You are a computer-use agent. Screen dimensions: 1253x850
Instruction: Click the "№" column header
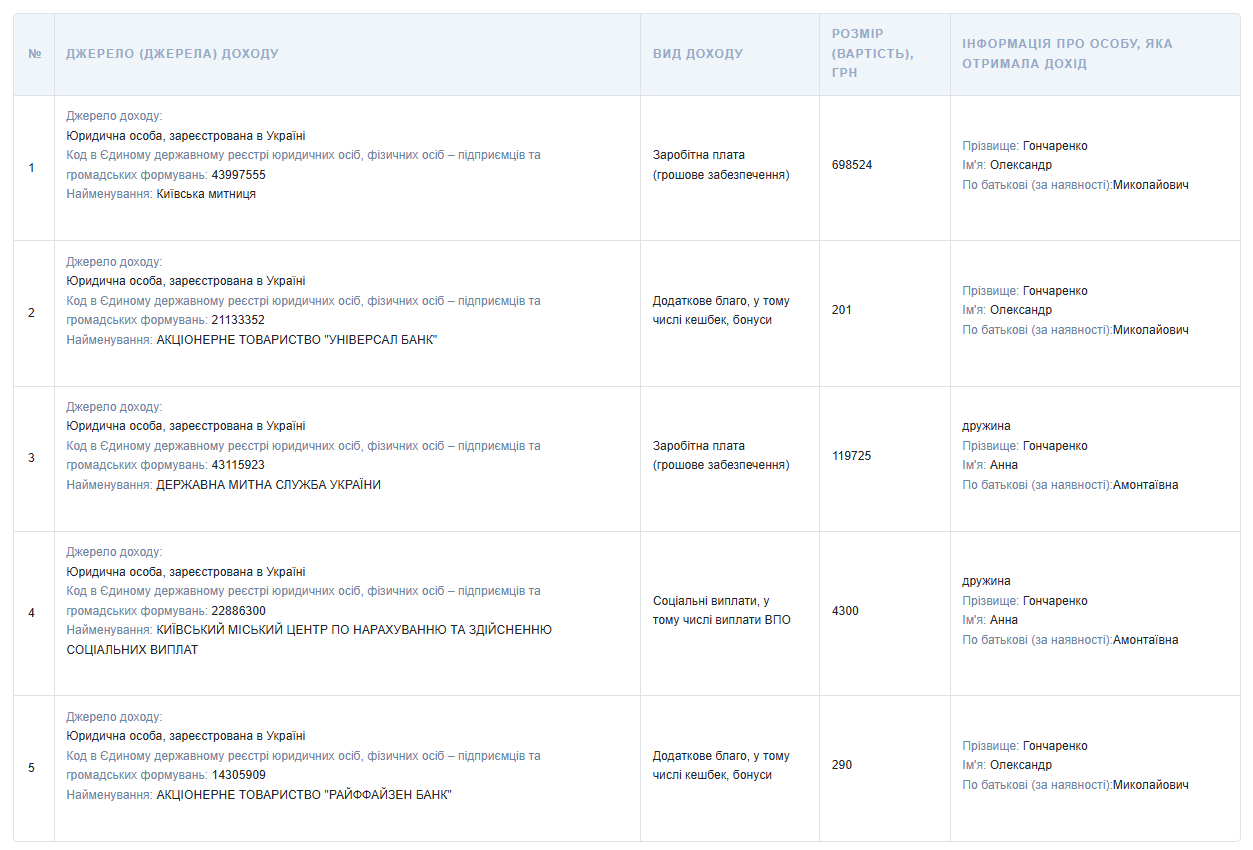[34, 54]
